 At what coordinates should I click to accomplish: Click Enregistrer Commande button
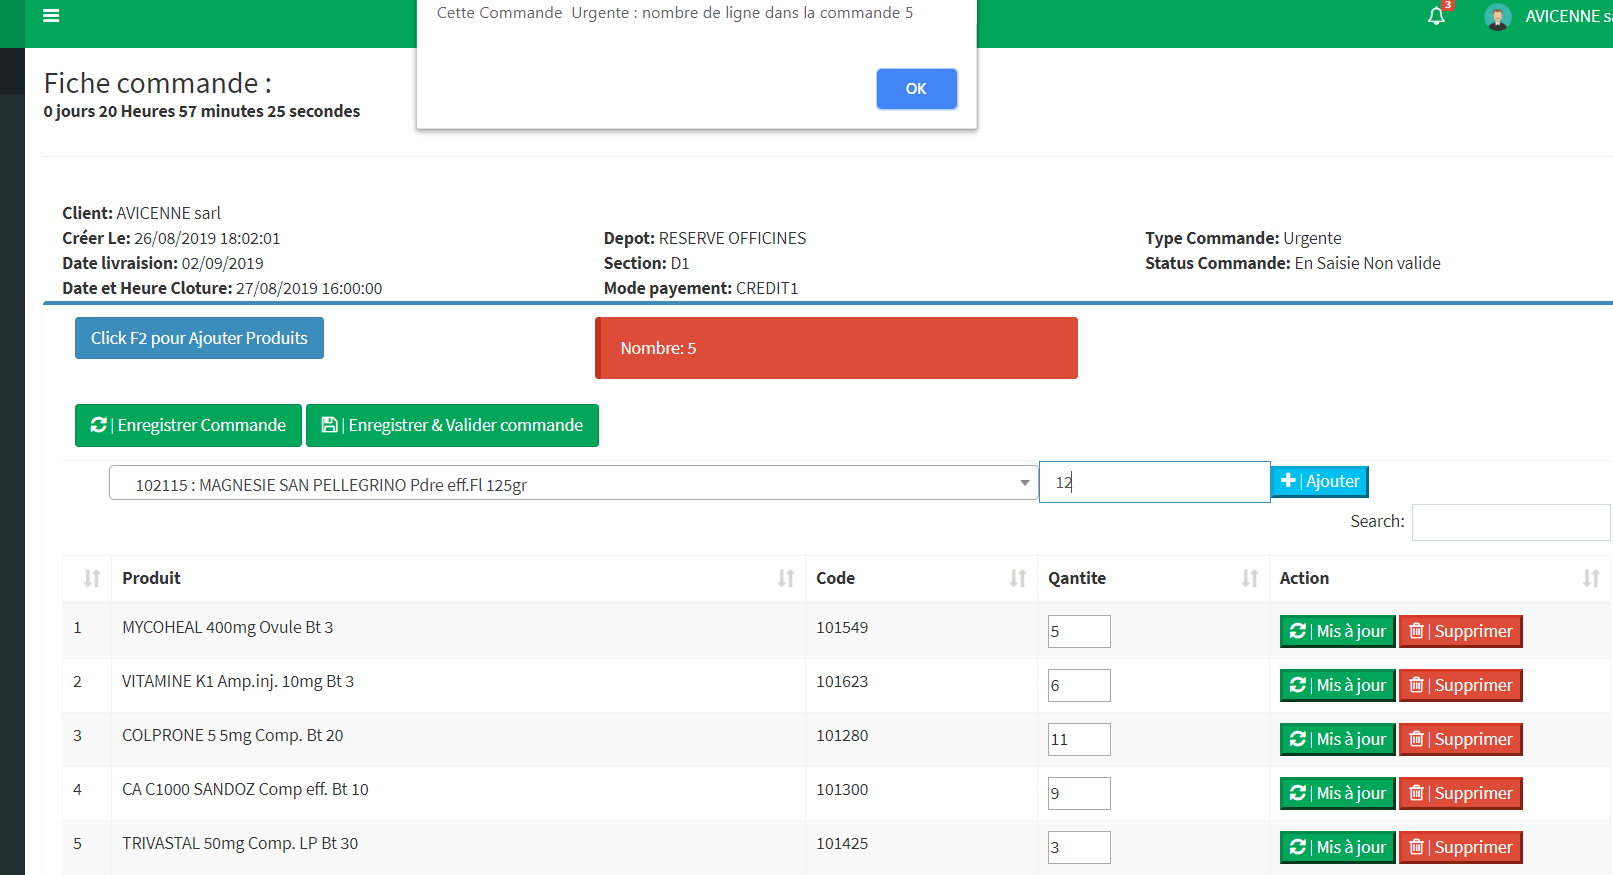tap(188, 425)
